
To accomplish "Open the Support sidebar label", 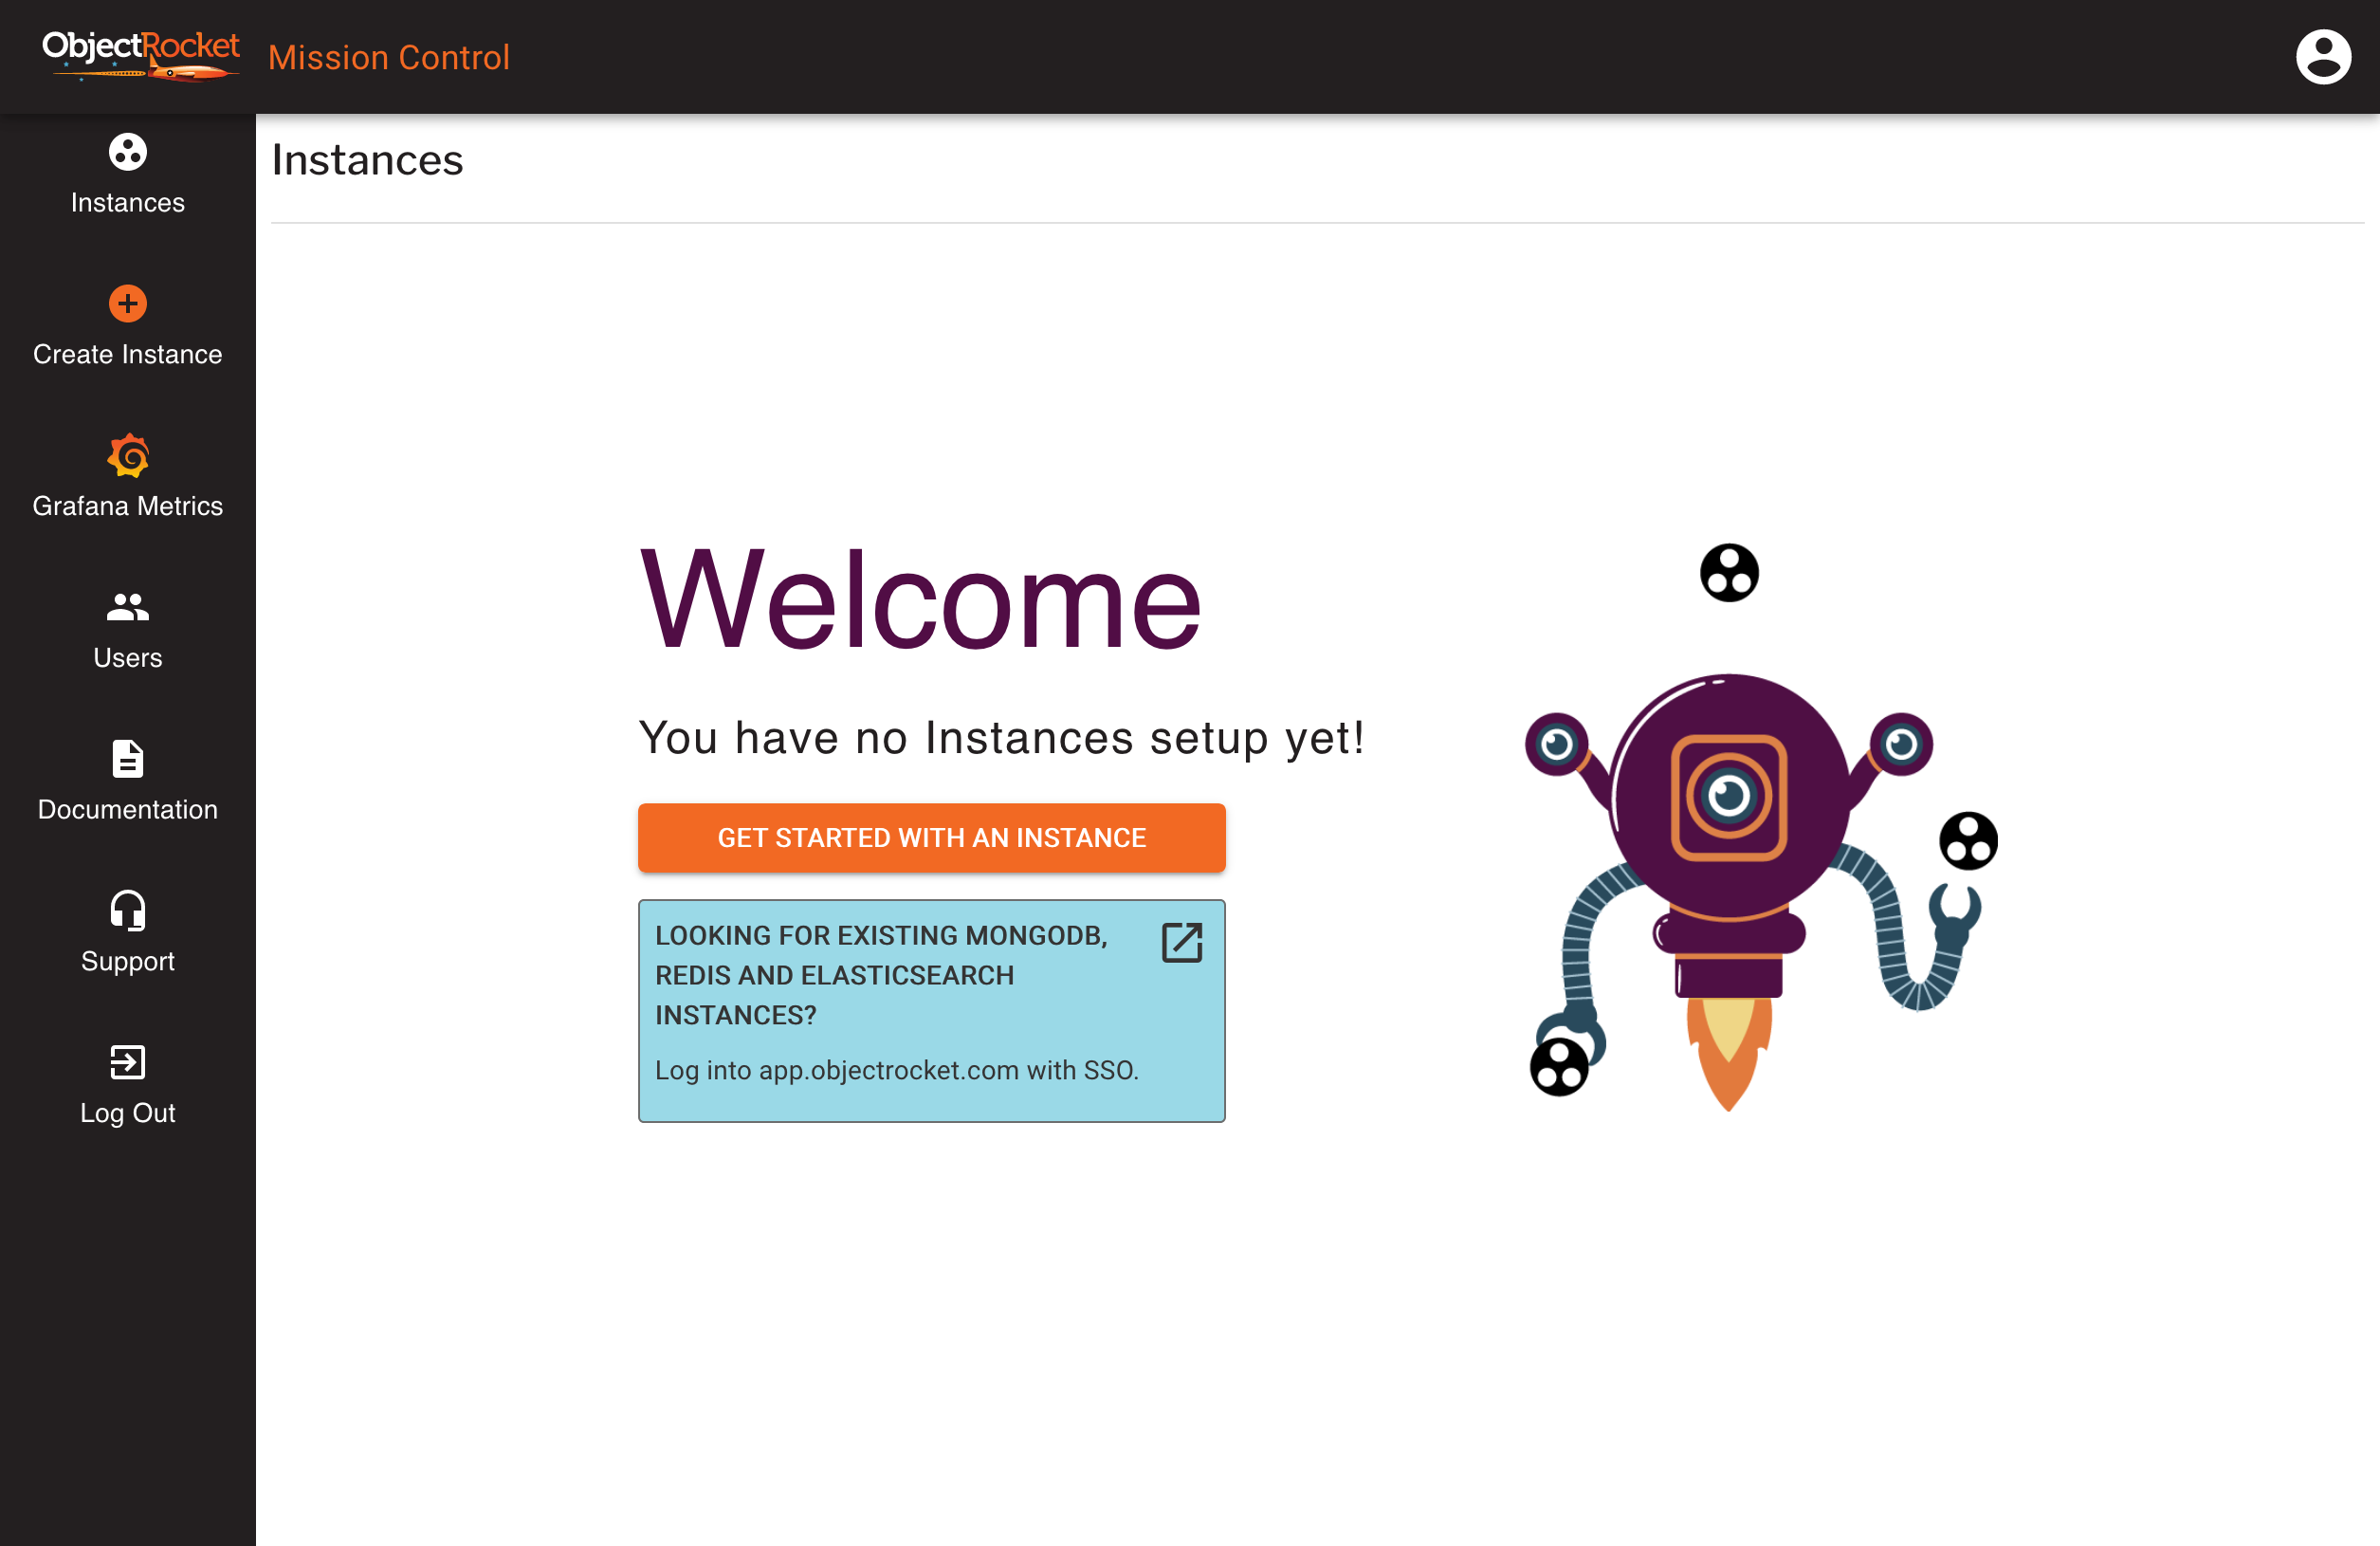I will click(128, 962).
